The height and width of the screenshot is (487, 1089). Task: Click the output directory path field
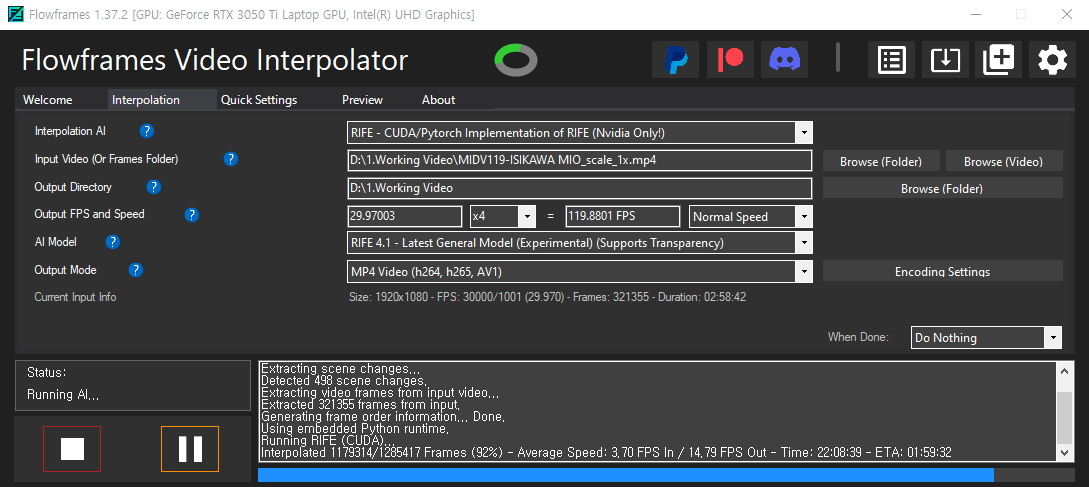click(579, 188)
